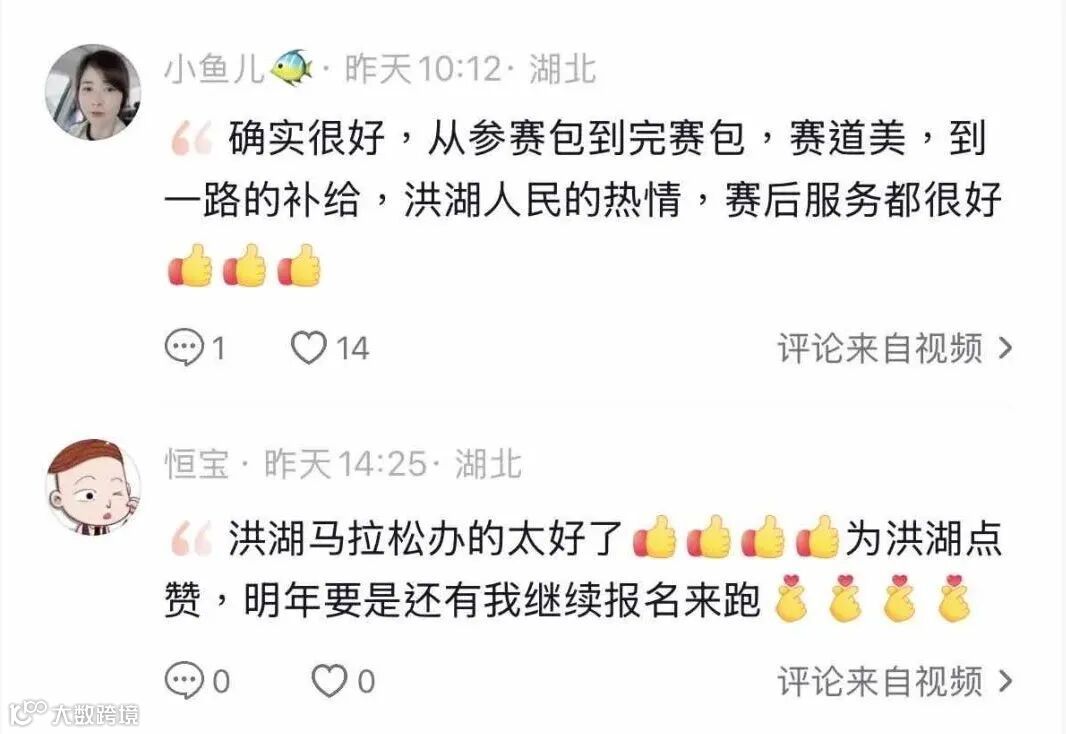Click the 大数跨境 watermark logo
This screenshot has width=1066, height=734.
tap(74, 714)
